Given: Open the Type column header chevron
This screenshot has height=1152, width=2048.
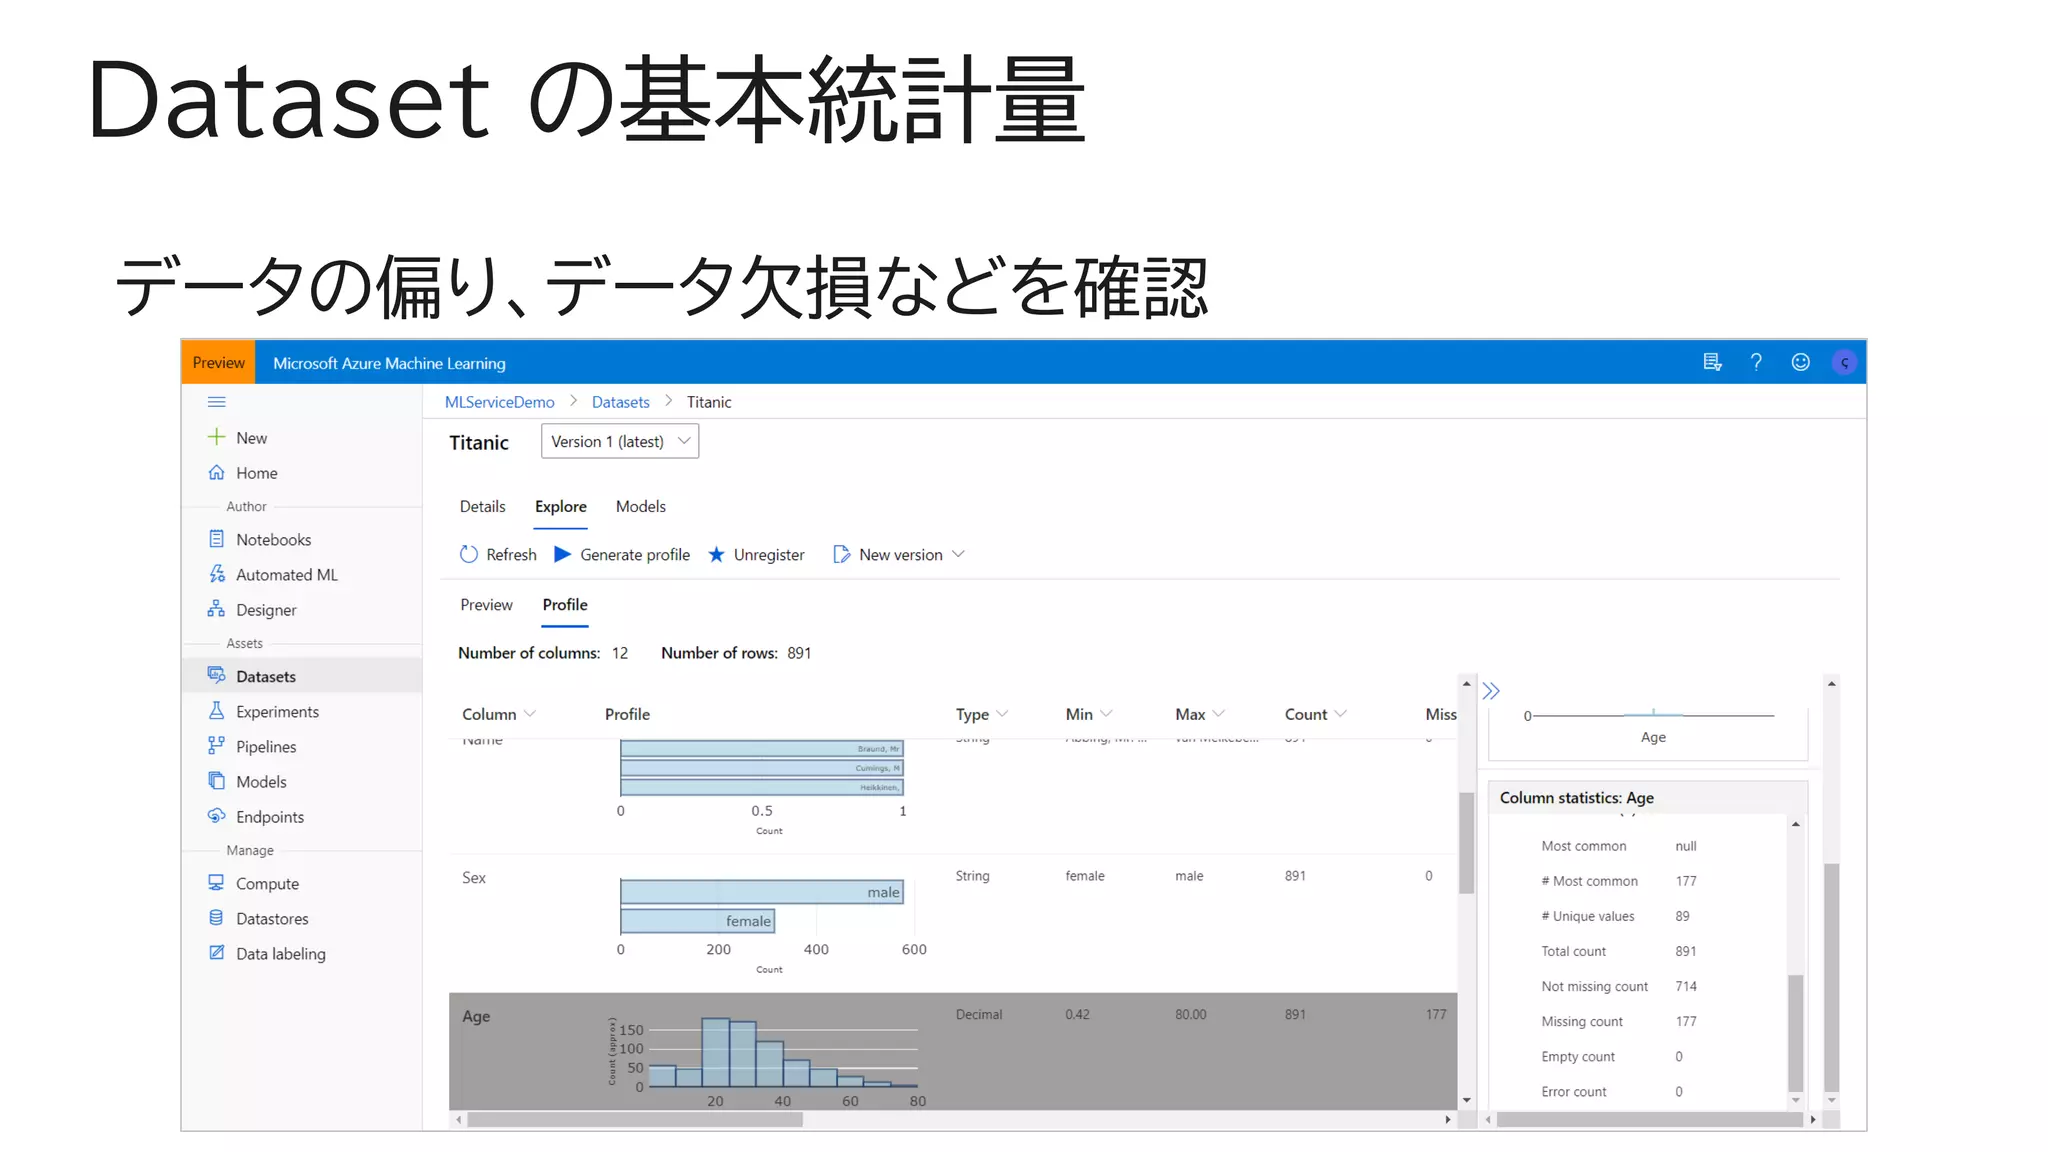Looking at the screenshot, I should tap(1002, 714).
